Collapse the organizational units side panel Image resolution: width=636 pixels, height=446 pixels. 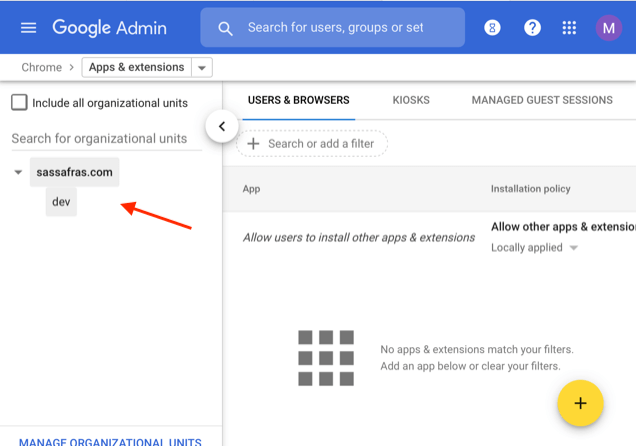pyautogui.click(x=221, y=126)
